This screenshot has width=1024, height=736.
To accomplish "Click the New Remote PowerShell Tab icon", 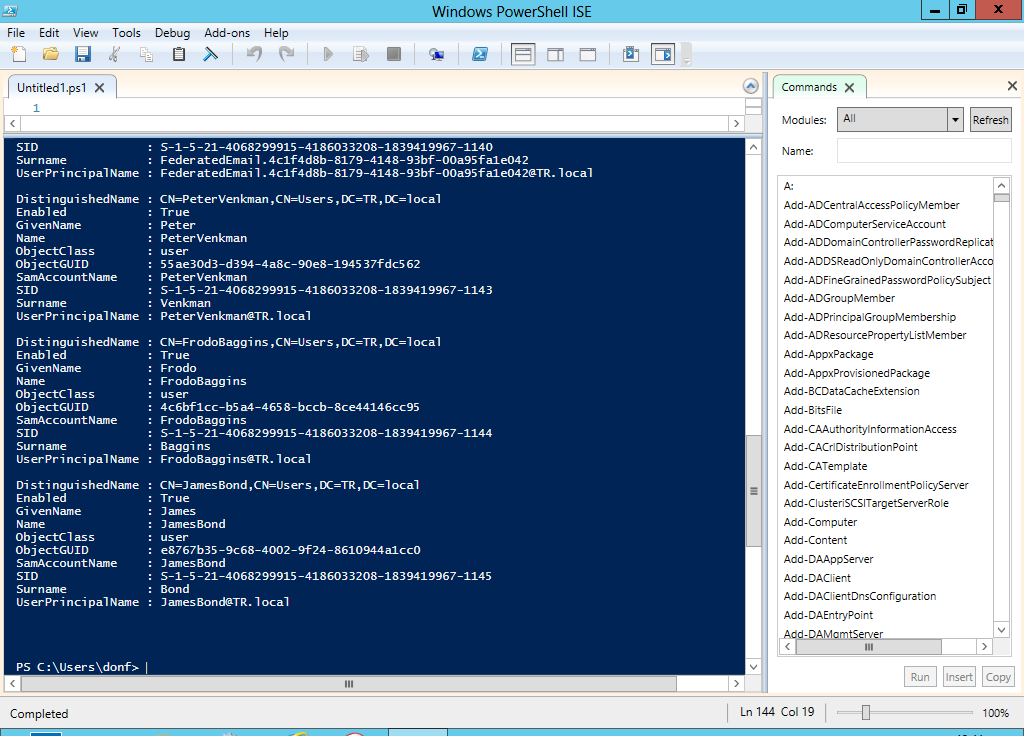I will tap(436, 54).
